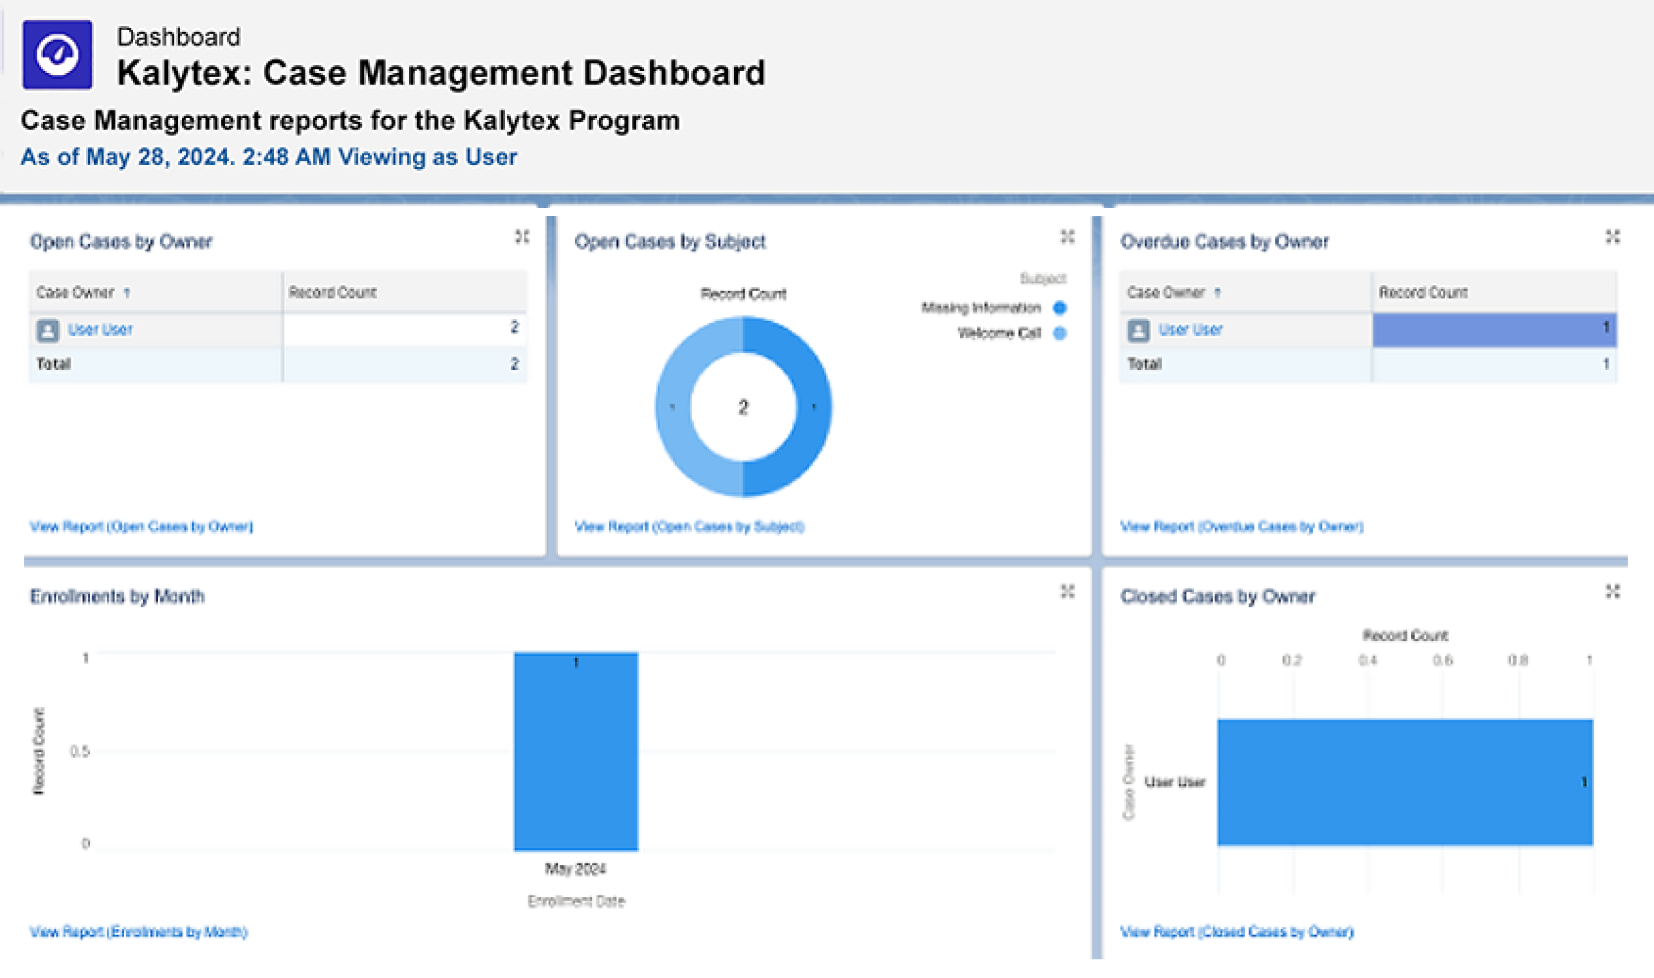This screenshot has width=1654, height=978.
Task: Click the light blue donut chart segment
Action: [671, 407]
